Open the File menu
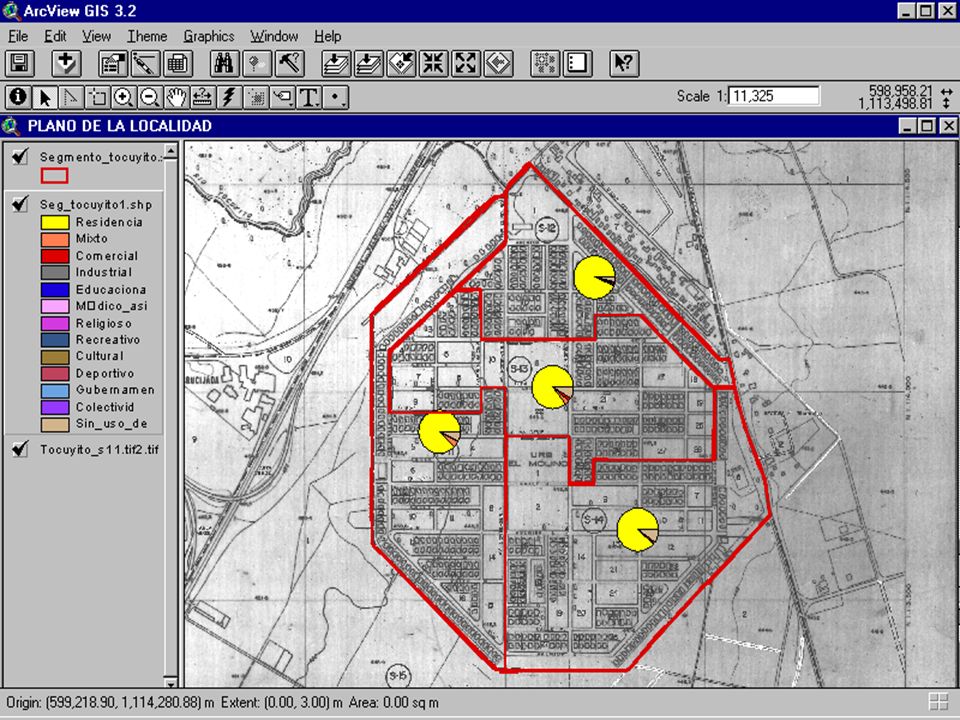This screenshot has height=720, width=960. click(x=18, y=36)
